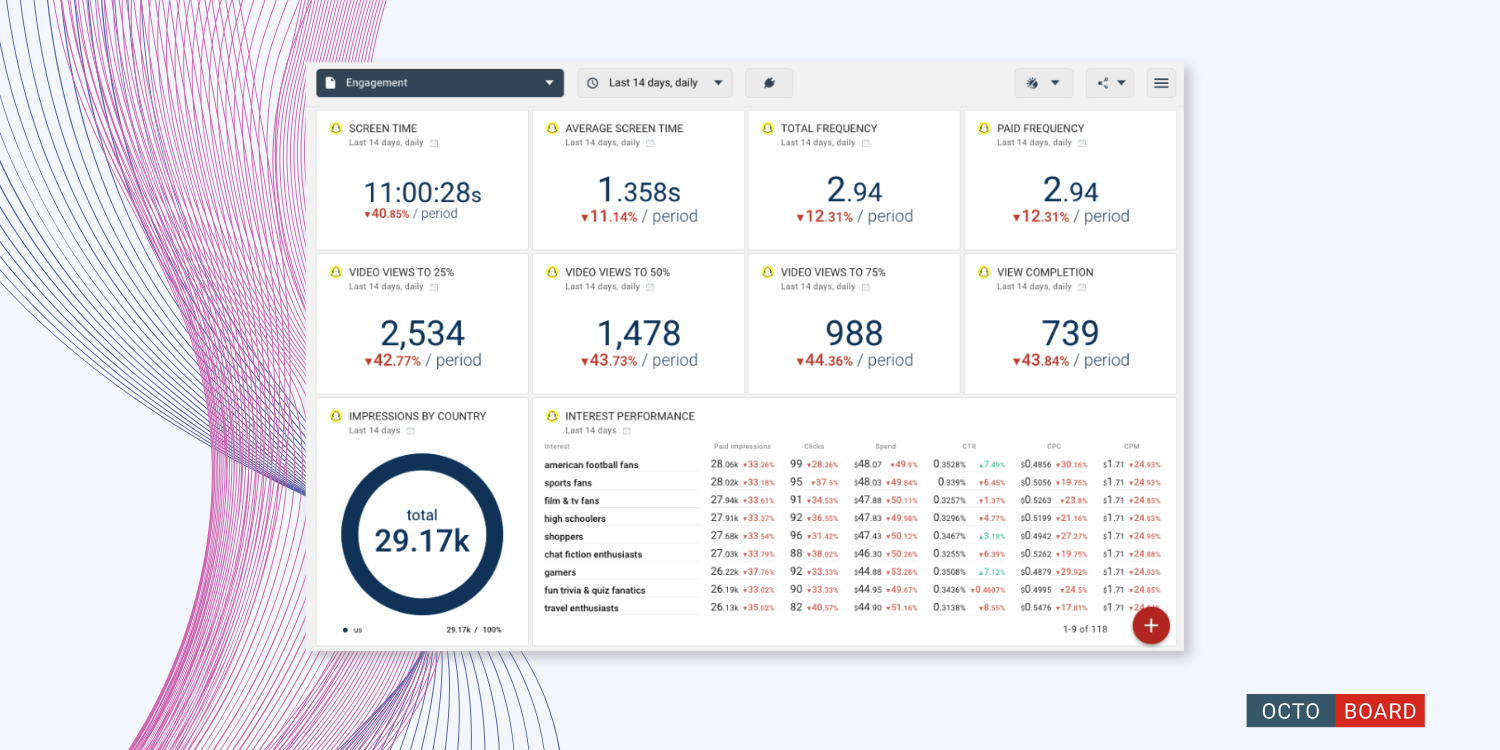
Task: Sort by the CTR column header
Action: 969,447
